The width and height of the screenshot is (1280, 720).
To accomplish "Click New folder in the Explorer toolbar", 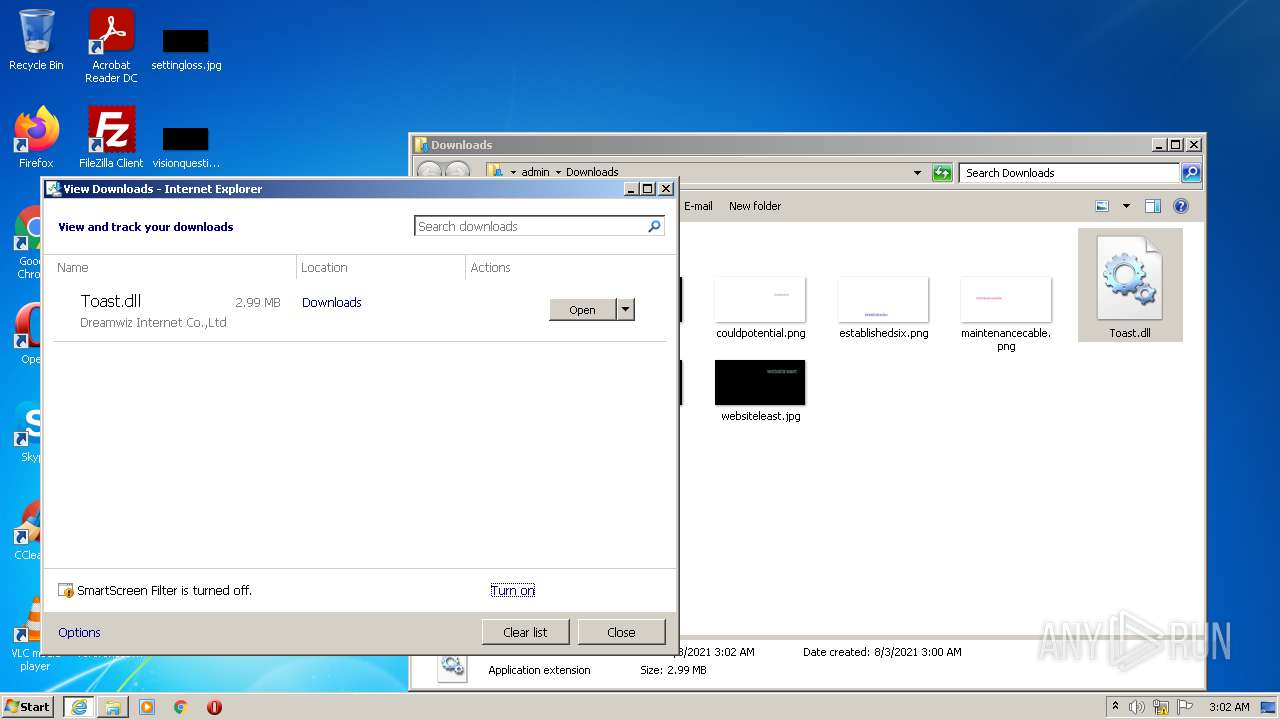I will click(x=755, y=206).
